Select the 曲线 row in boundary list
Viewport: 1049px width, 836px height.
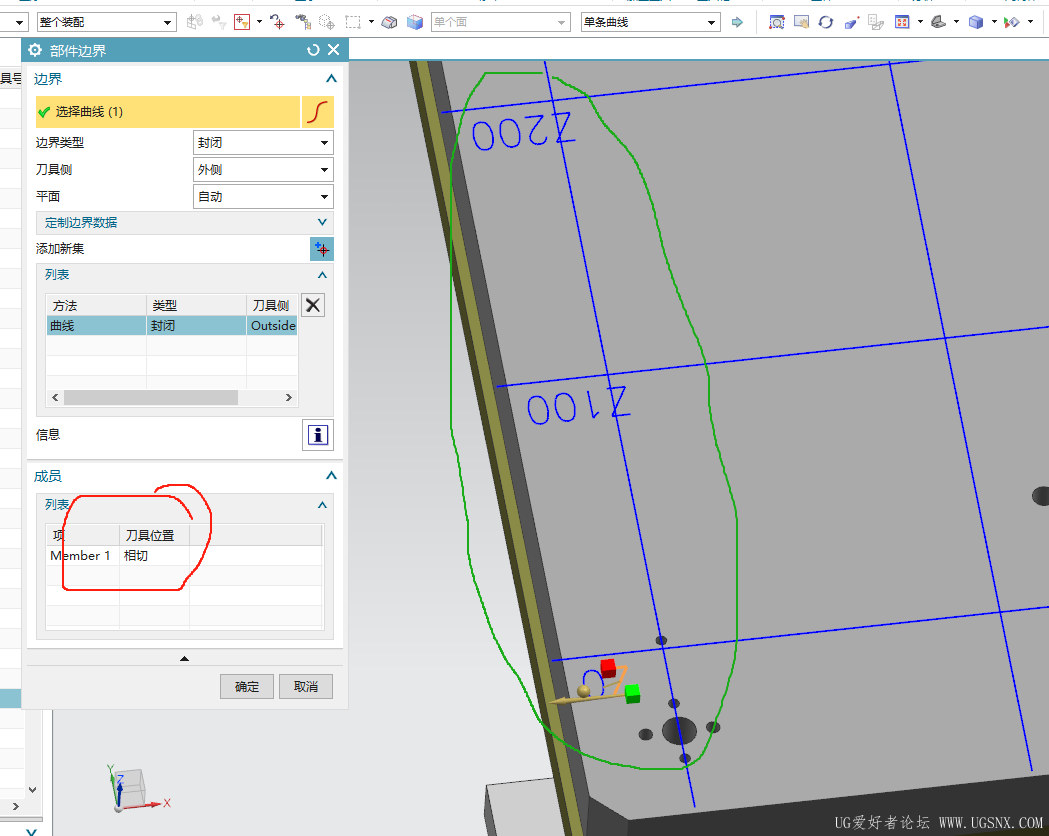pyautogui.click(x=171, y=326)
